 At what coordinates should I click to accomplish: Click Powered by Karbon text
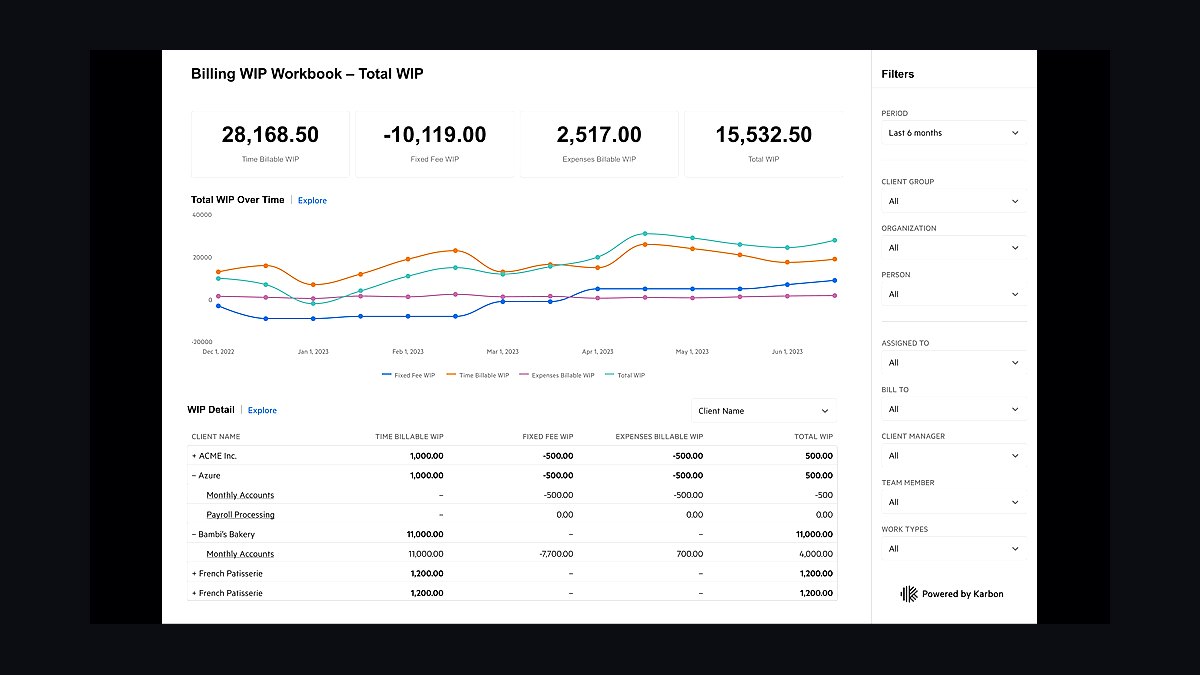click(x=962, y=594)
